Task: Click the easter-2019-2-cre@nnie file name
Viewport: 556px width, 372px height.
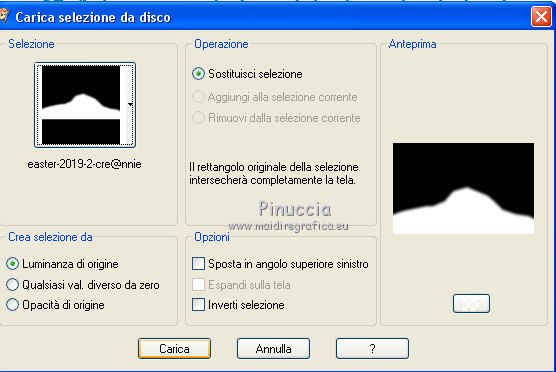Action: click(84, 164)
